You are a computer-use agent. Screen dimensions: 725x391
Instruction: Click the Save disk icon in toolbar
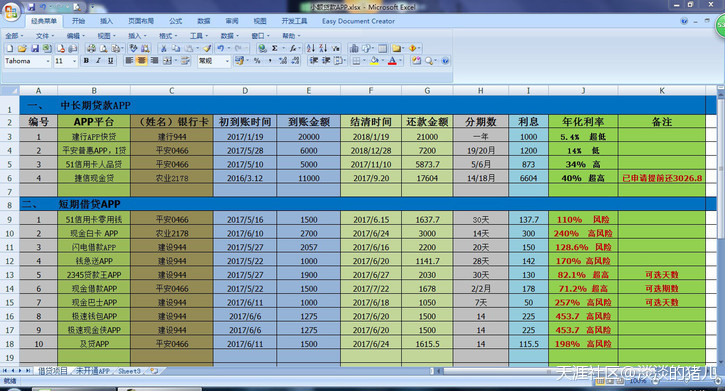click(x=35, y=48)
